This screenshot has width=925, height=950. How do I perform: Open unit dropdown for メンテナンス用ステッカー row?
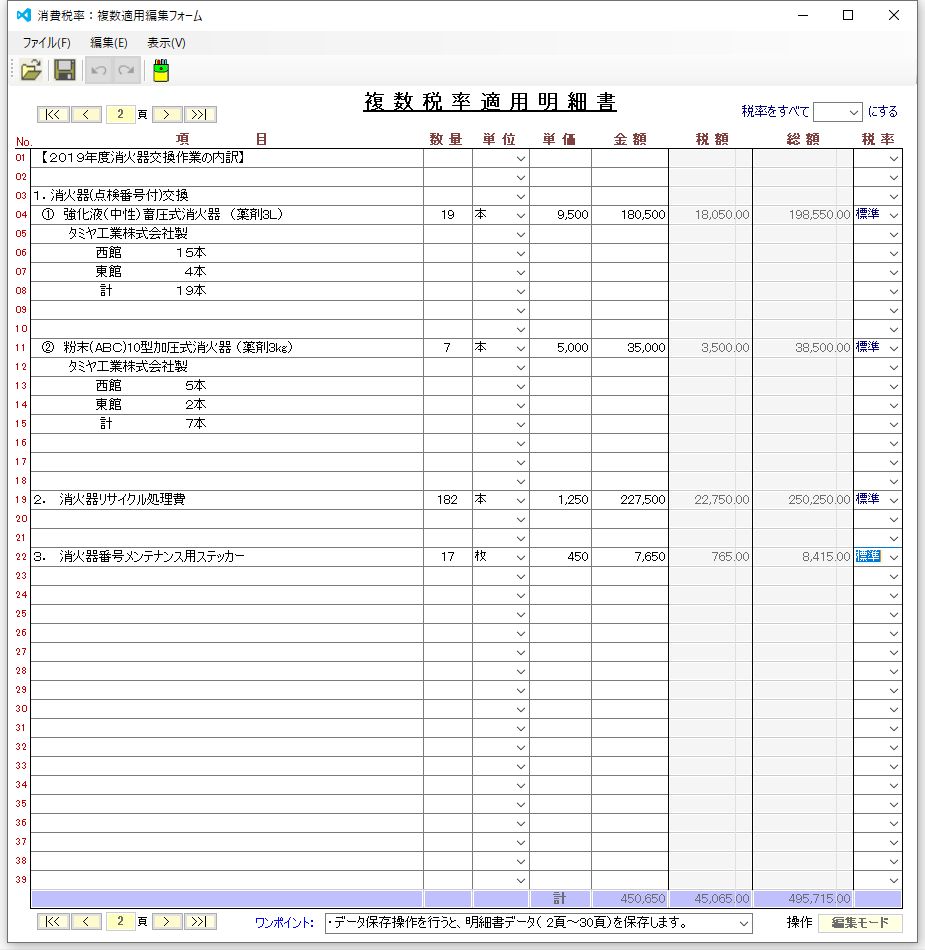click(x=520, y=557)
